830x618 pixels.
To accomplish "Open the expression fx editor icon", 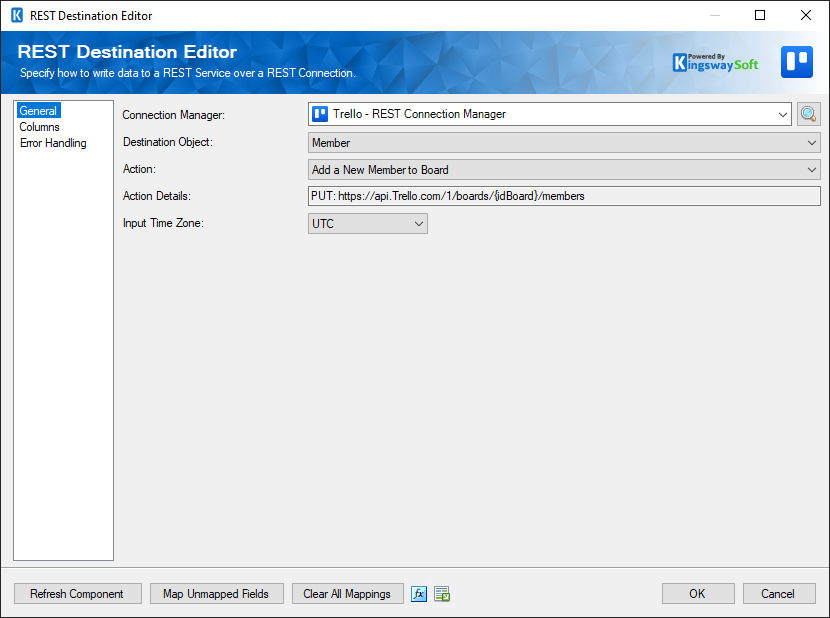I will click(x=419, y=594).
